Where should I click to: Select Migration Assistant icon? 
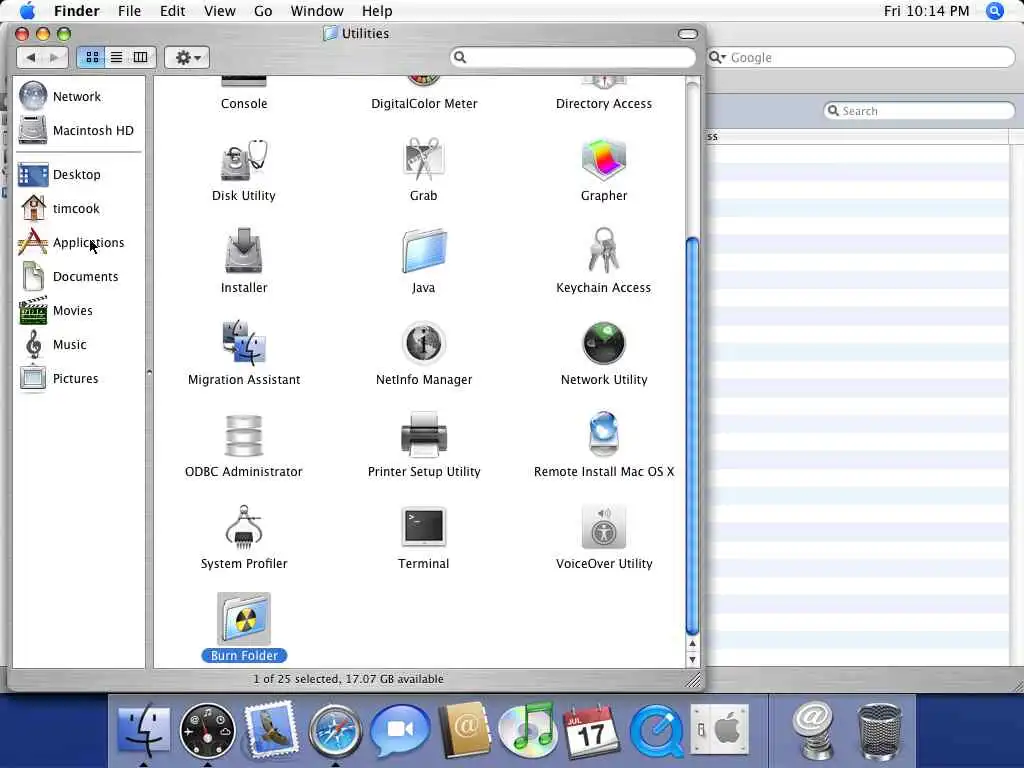(x=244, y=342)
